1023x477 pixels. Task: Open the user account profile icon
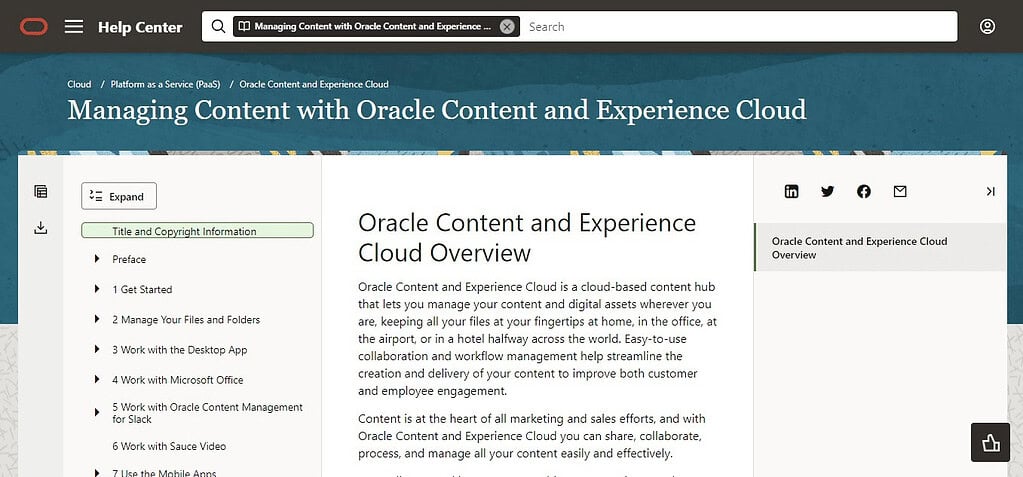[x=987, y=27]
